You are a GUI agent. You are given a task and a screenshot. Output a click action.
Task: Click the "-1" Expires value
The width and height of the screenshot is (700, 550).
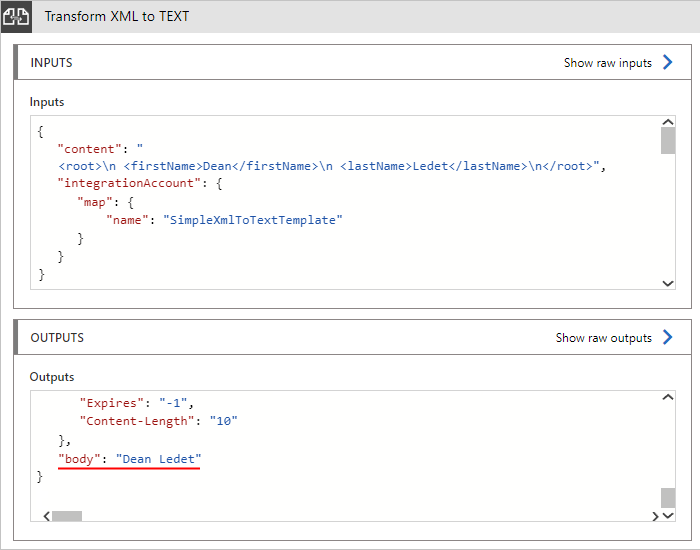173,403
